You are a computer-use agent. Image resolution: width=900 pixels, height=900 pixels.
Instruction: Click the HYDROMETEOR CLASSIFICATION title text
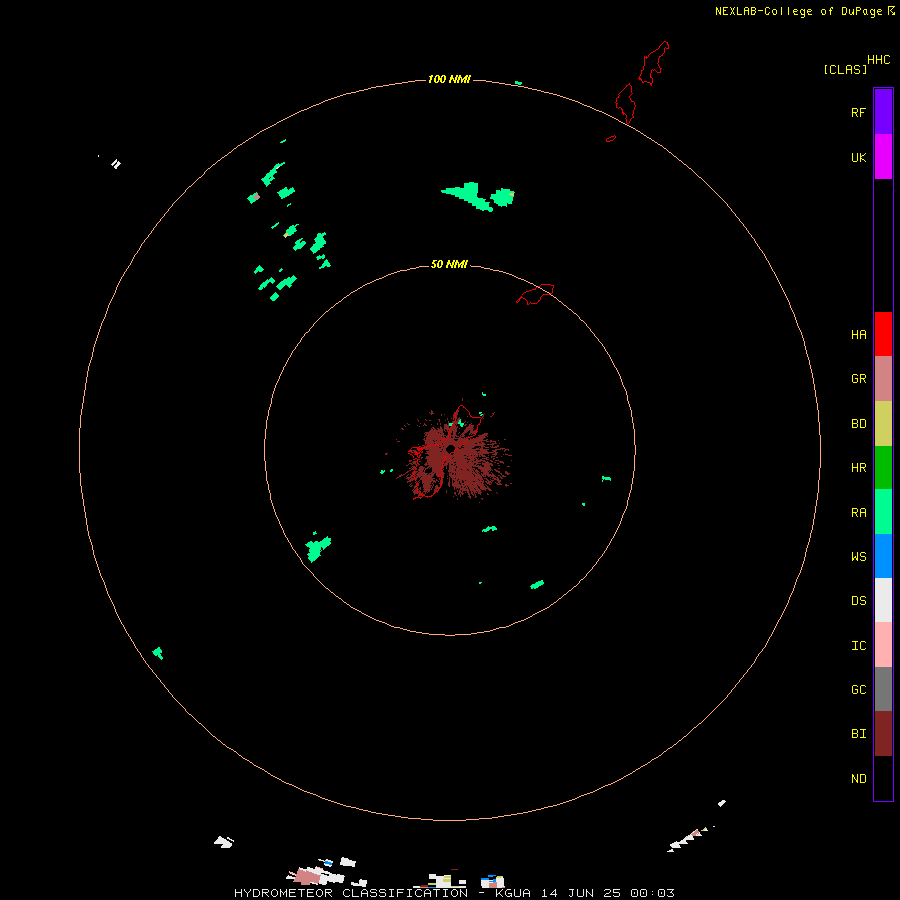(351, 893)
